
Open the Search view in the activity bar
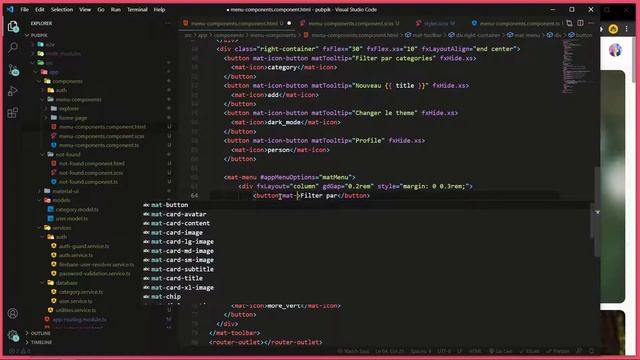click(13, 48)
